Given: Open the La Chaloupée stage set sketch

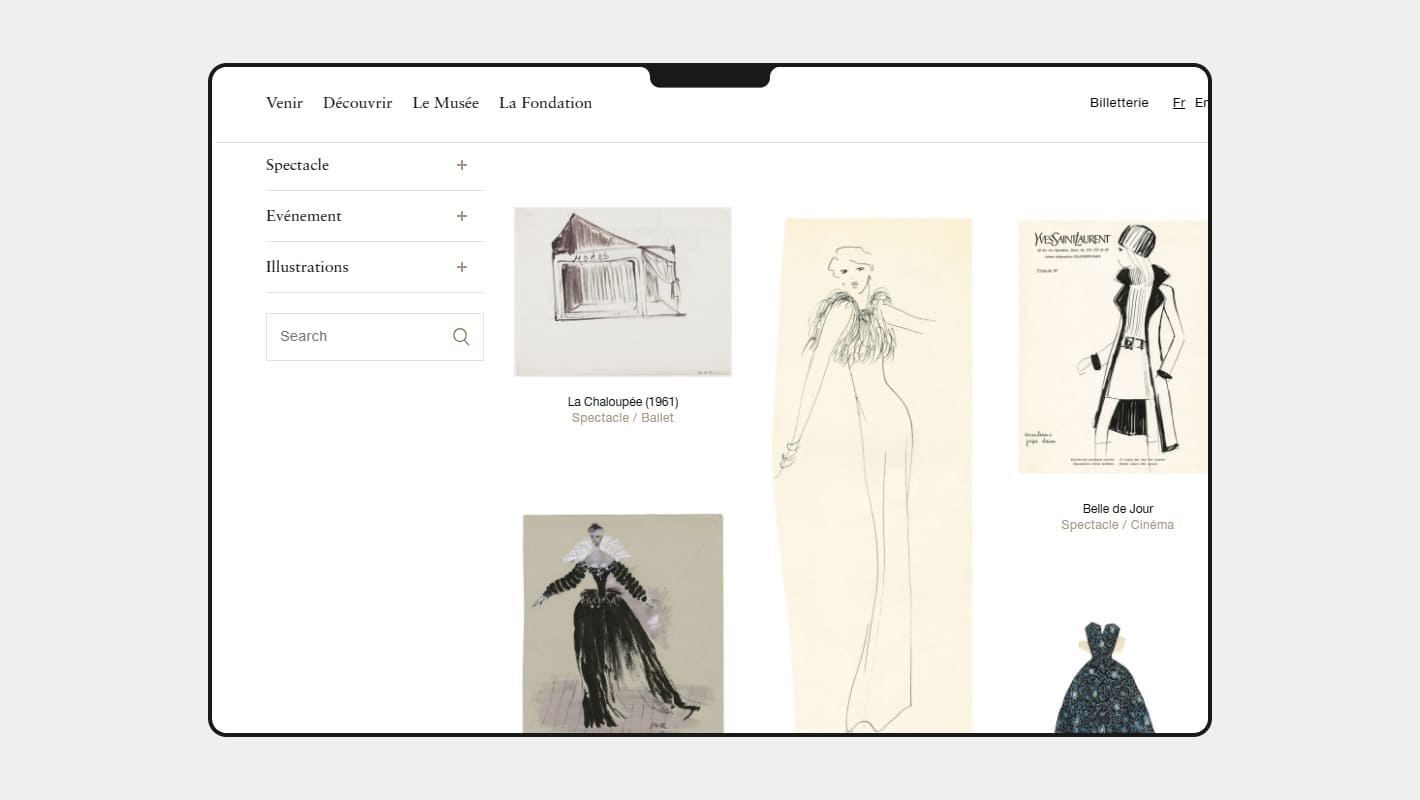Looking at the screenshot, I should 622,292.
